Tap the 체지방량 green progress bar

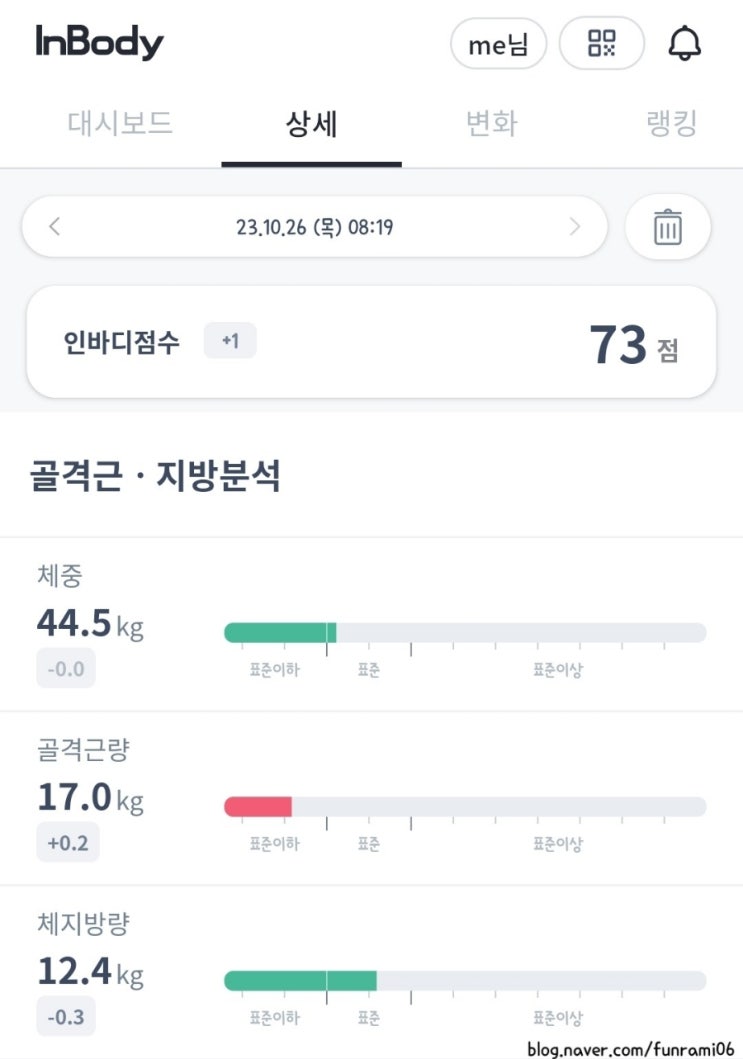click(x=300, y=980)
